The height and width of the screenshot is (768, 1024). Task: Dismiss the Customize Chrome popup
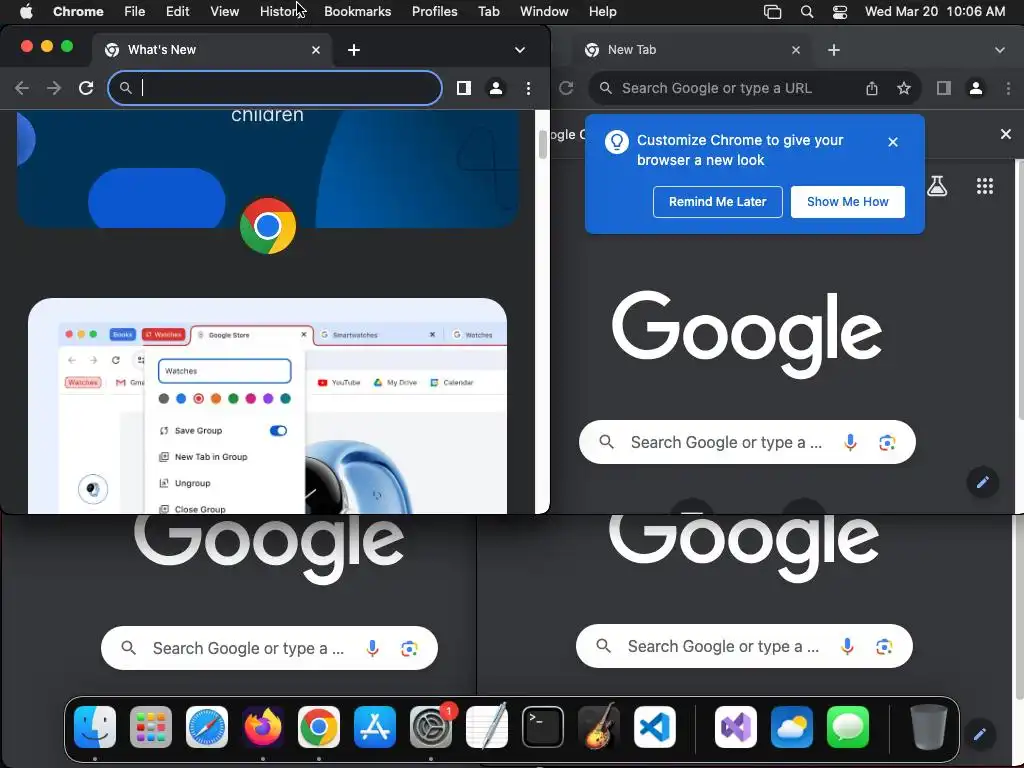coord(893,142)
